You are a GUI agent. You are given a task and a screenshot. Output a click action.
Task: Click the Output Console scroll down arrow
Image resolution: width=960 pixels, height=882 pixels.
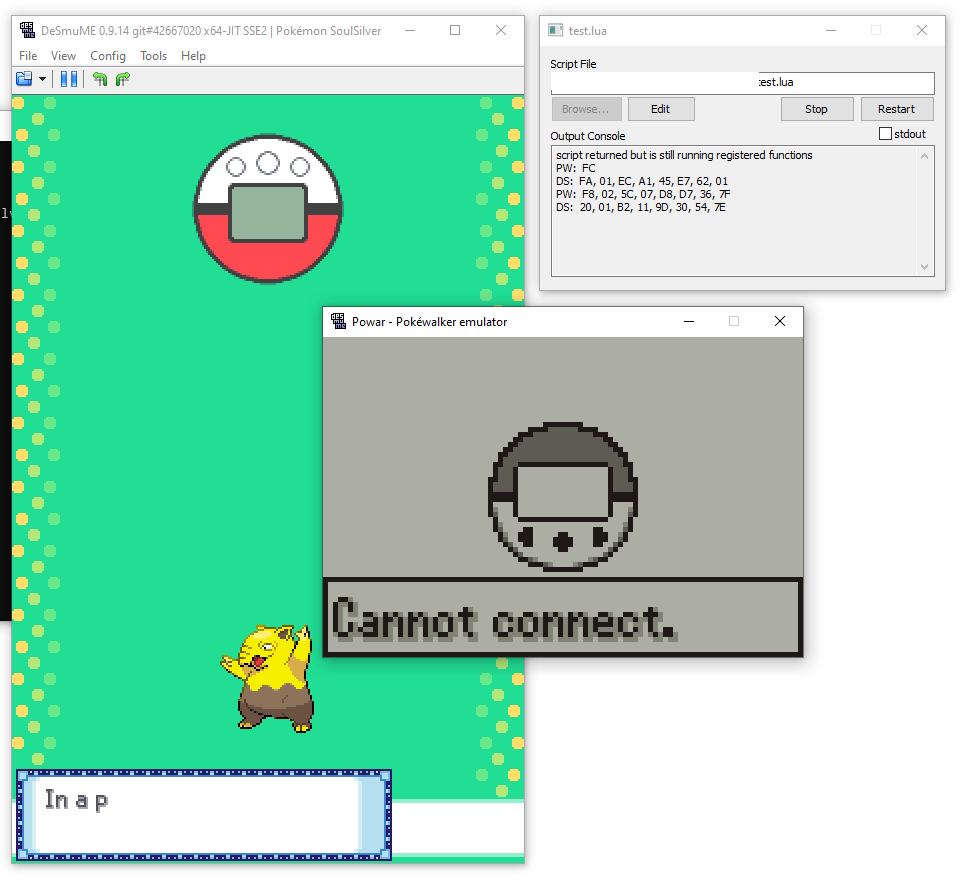(x=924, y=267)
